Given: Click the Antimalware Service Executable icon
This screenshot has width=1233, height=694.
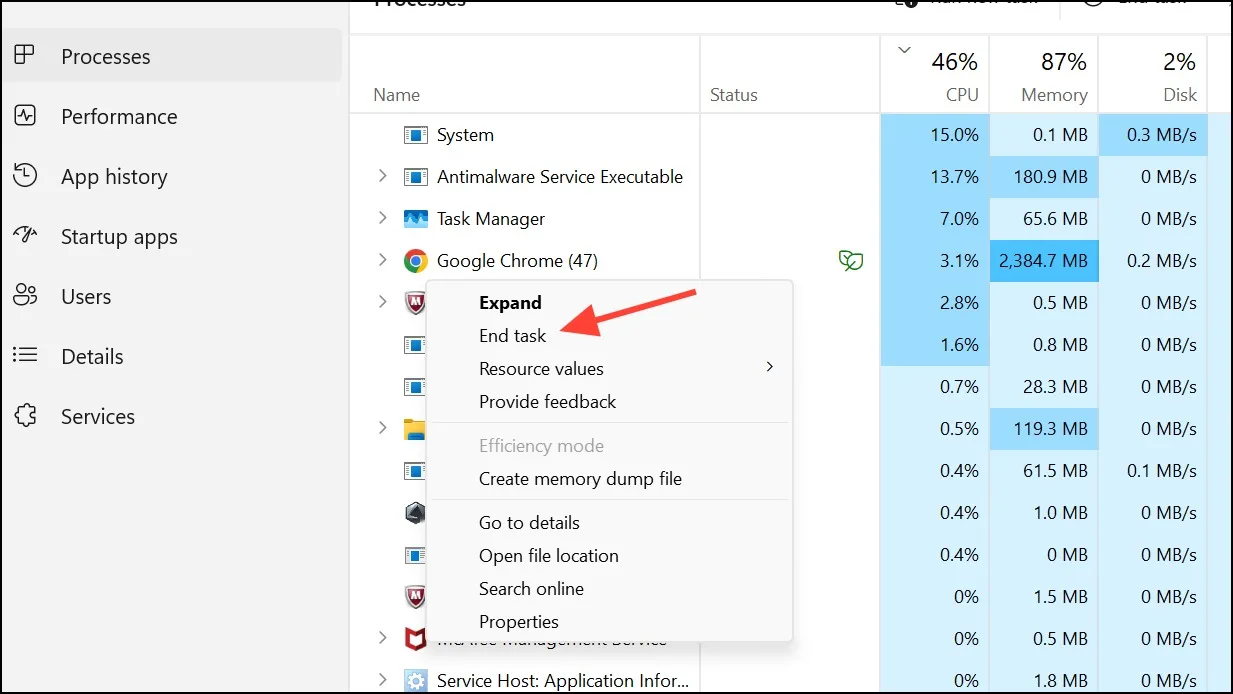Looking at the screenshot, I should (x=415, y=177).
